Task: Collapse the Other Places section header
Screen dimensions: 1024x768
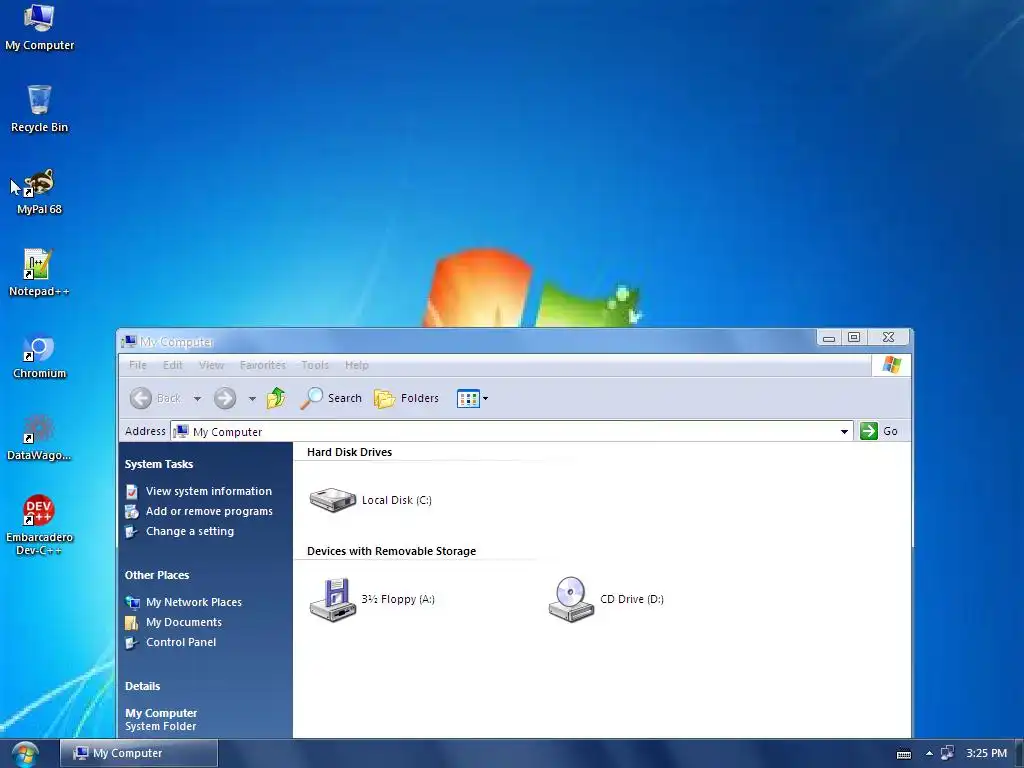Action: pos(157,575)
